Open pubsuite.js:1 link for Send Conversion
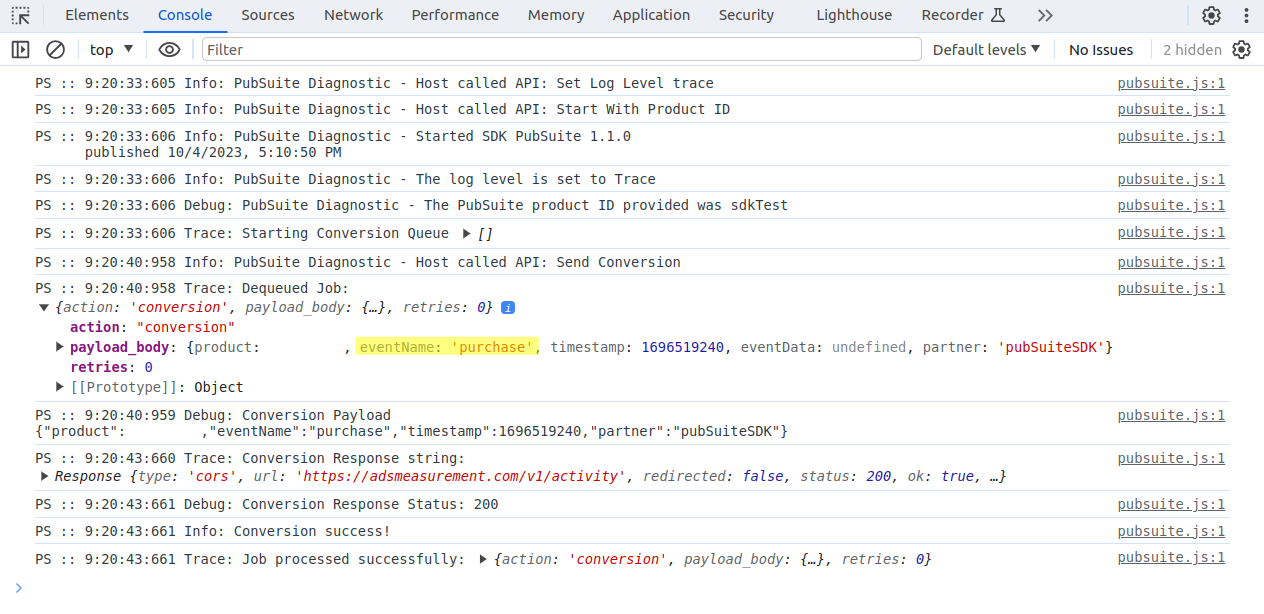The image size is (1264, 614). click(x=1171, y=262)
